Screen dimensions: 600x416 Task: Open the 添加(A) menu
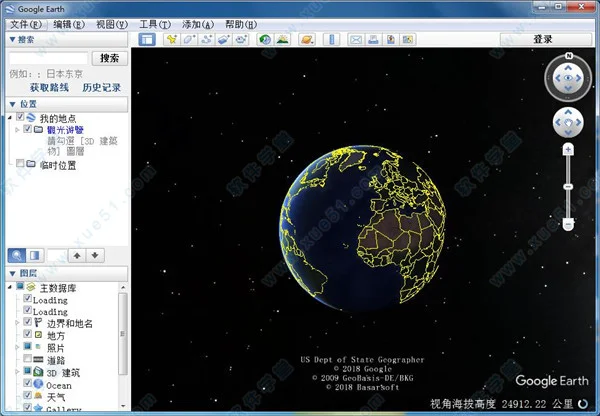coord(198,24)
